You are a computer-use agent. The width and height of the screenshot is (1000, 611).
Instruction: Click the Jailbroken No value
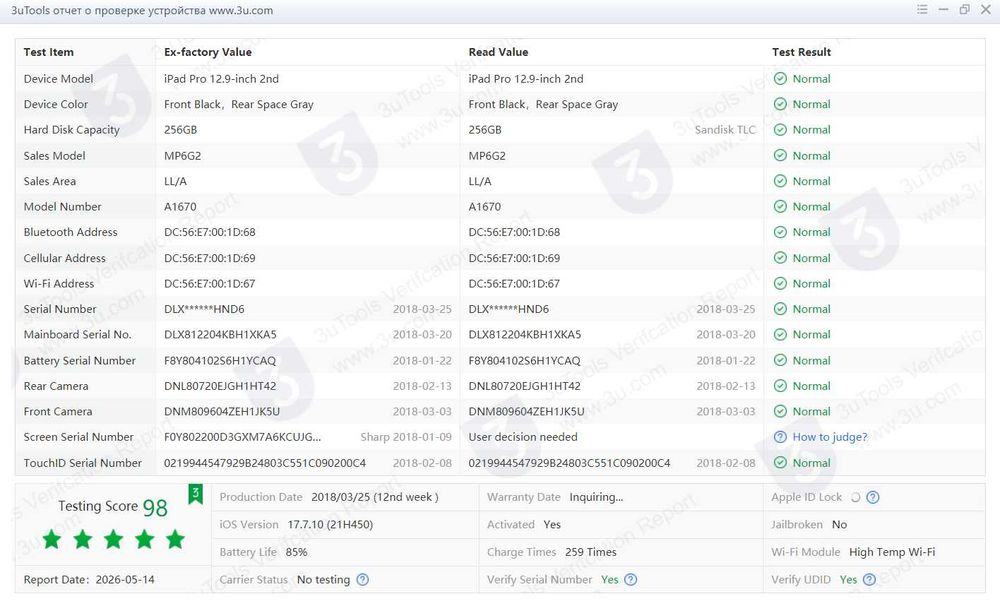tap(839, 524)
